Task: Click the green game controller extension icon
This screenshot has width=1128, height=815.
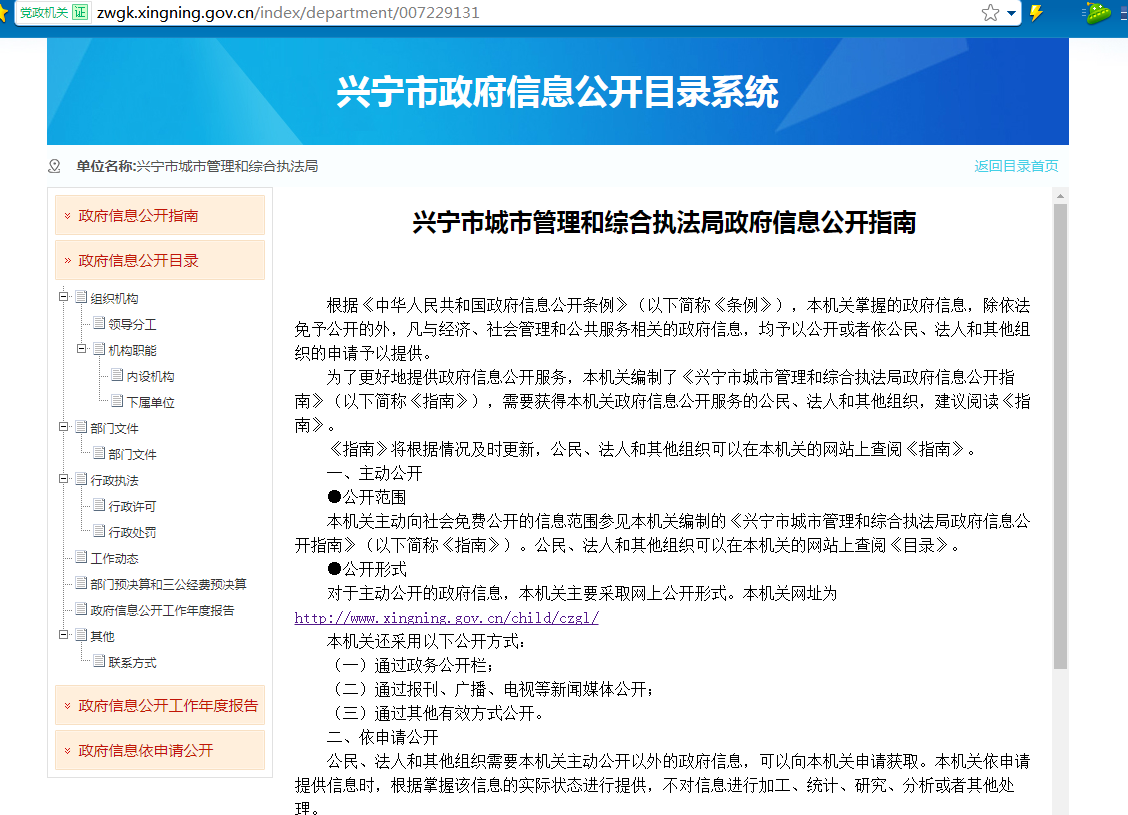Action: click(x=1098, y=12)
